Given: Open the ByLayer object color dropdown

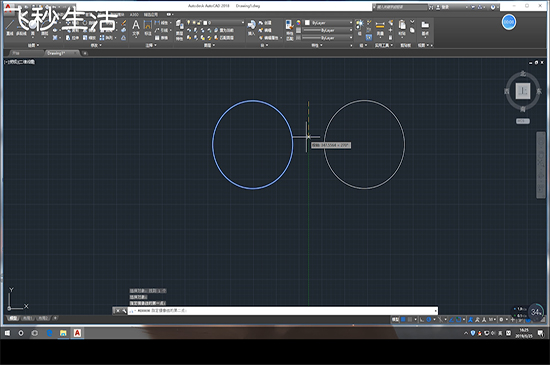Looking at the screenshot, I should pos(328,22).
